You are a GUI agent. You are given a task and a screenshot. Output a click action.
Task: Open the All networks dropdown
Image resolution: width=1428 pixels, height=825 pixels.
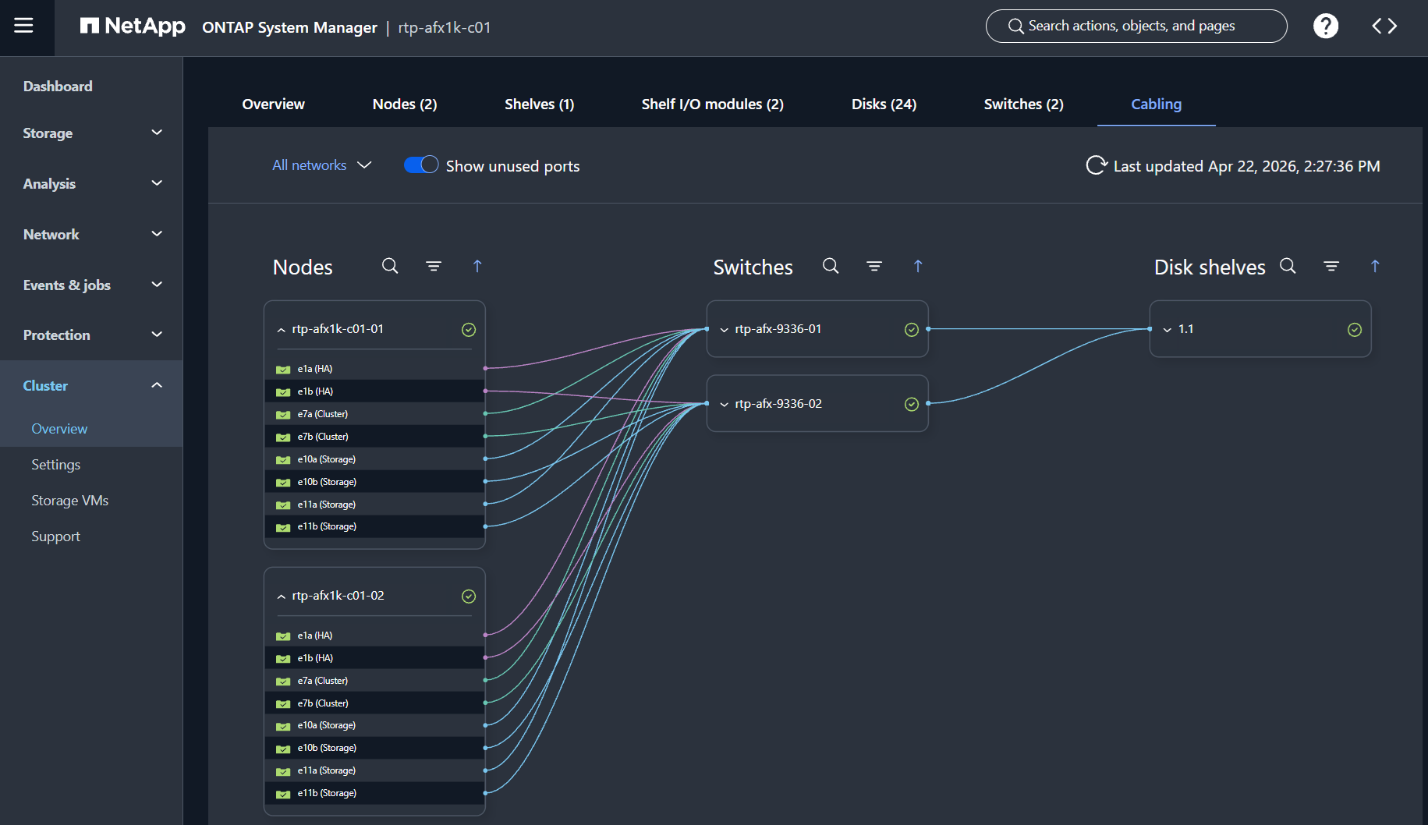point(322,165)
